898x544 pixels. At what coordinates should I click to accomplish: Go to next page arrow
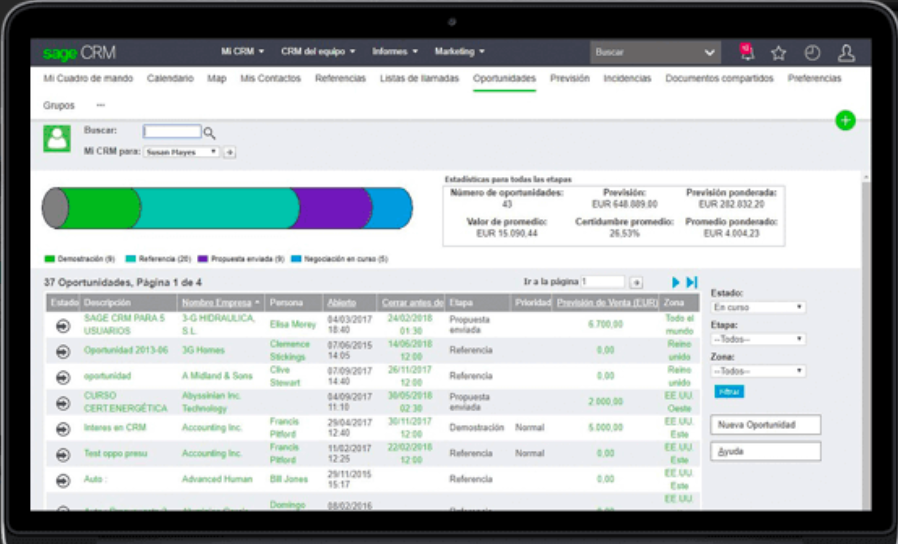(675, 282)
